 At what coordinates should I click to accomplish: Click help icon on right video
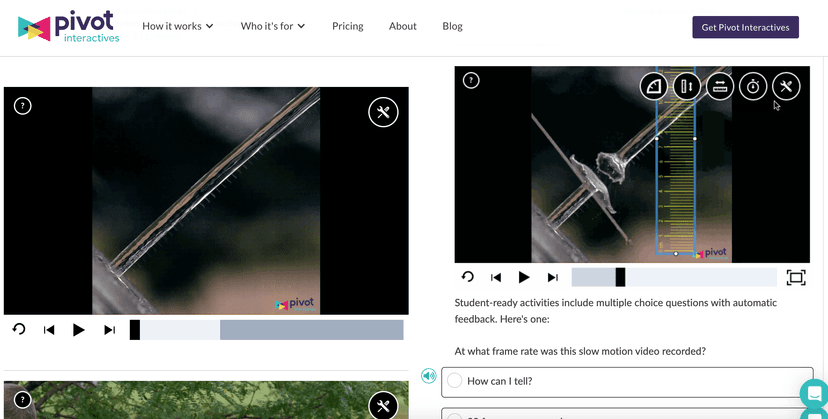coord(471,81)
